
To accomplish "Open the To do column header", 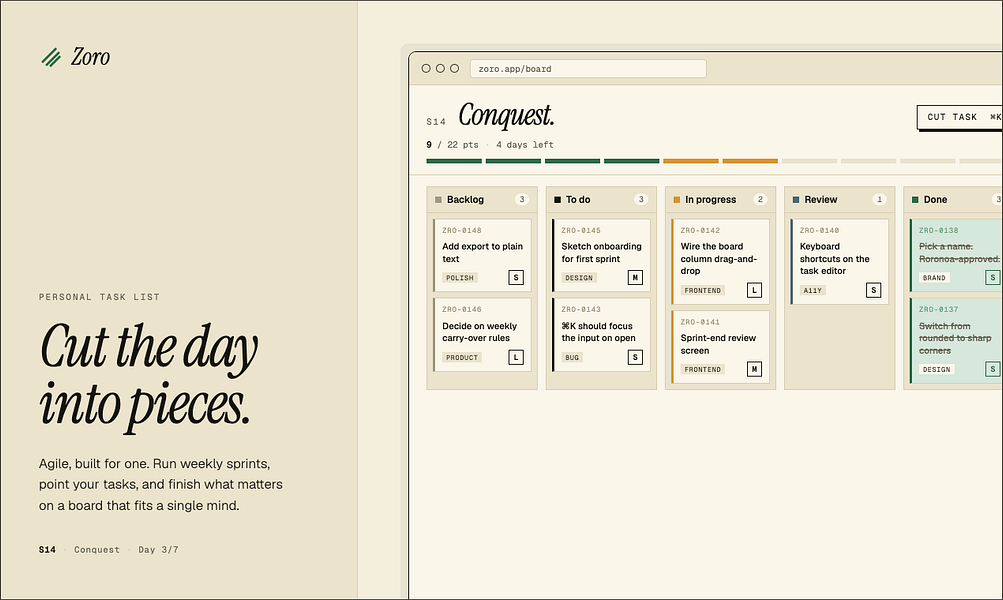I will click(x=601, y=200).
